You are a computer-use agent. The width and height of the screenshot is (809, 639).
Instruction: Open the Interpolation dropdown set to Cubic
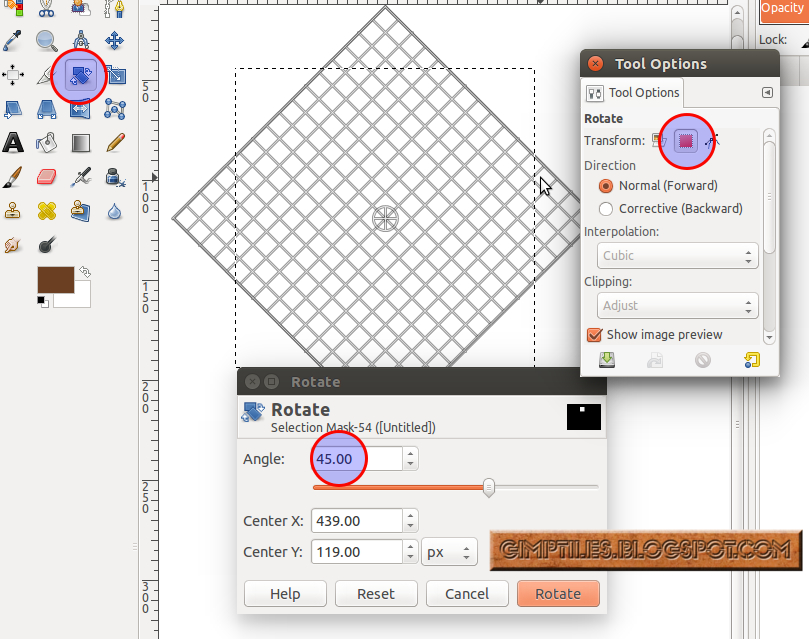point(677,255)
